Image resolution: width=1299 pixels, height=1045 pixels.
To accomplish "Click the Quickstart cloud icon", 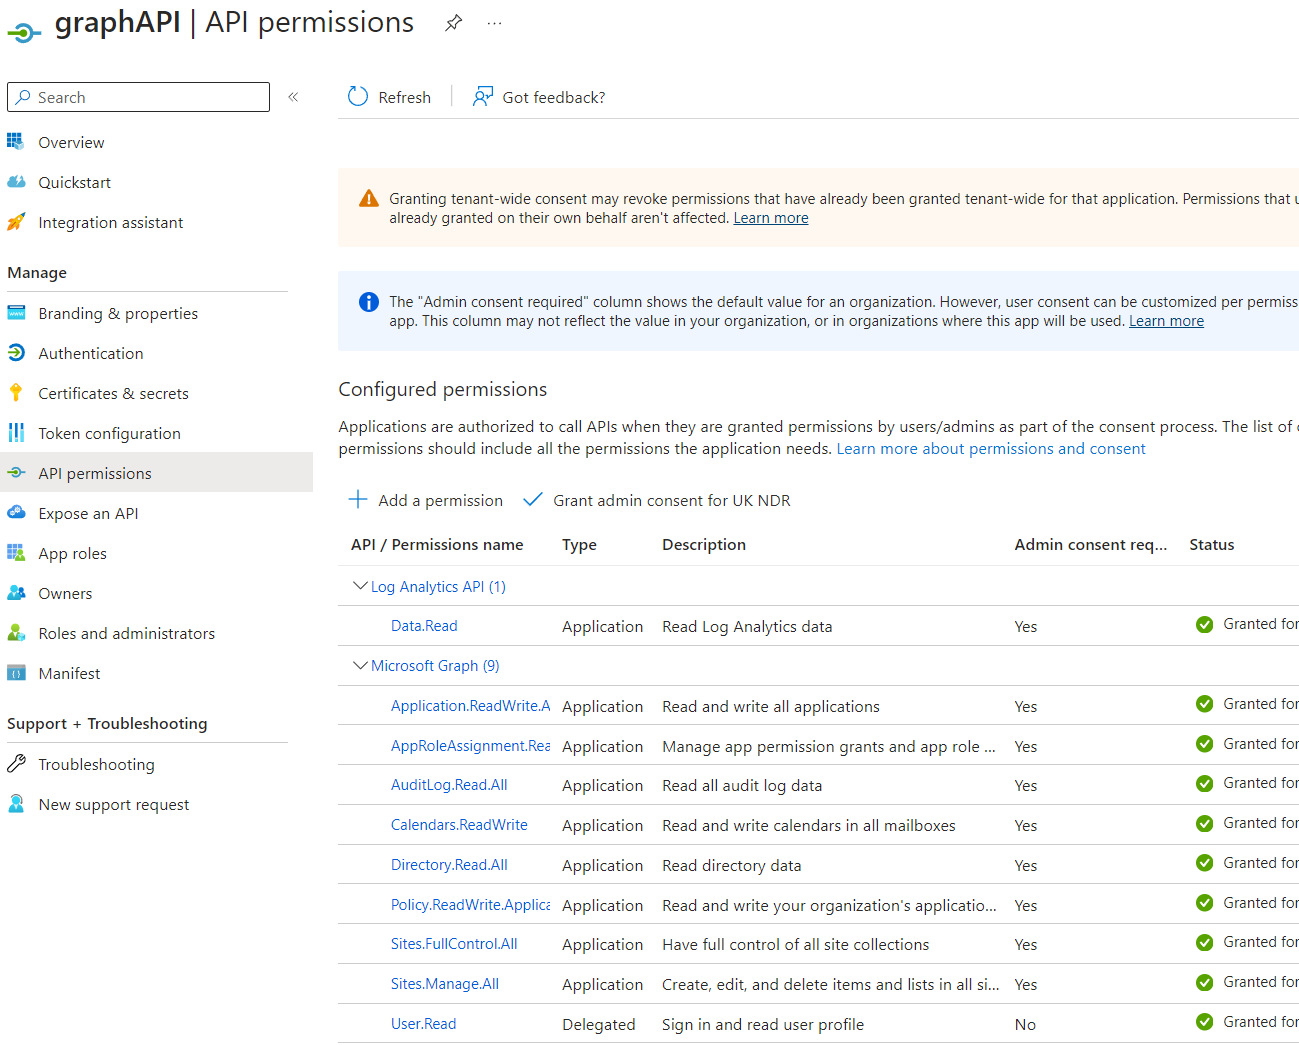I will pyautogui.click(x=16, y=182).
